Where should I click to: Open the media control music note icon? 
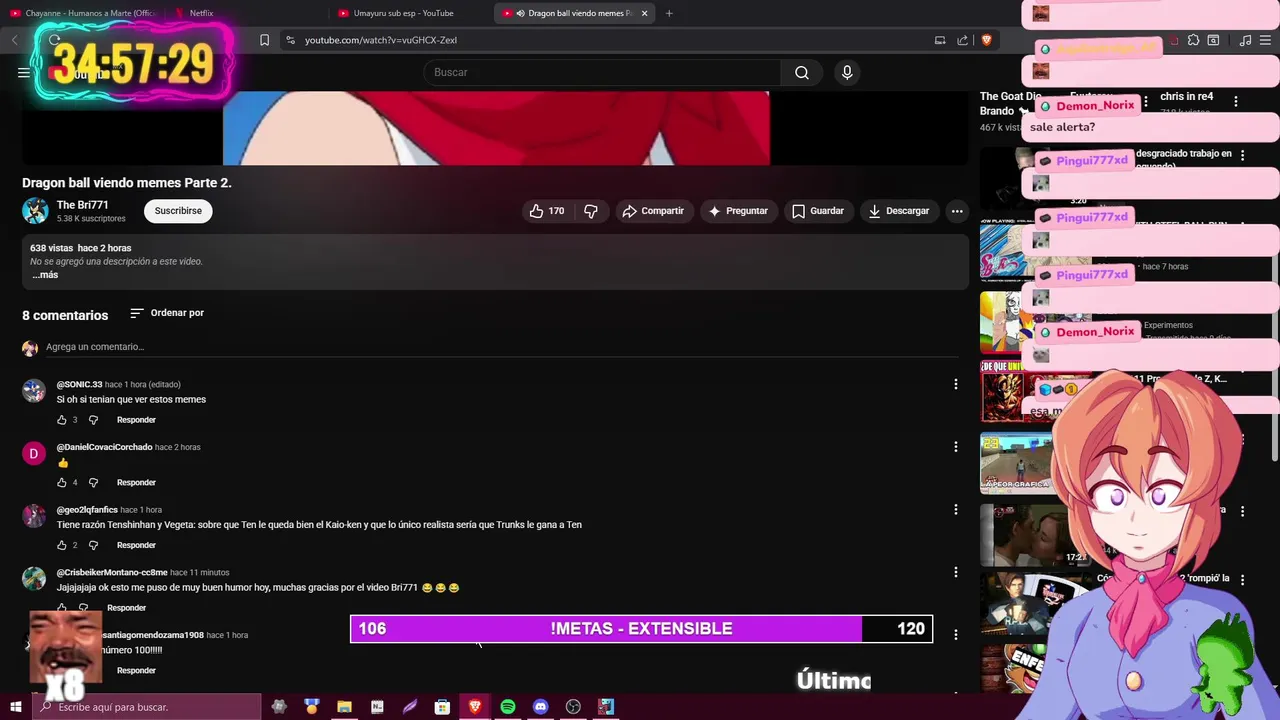tap(1245, 40)
